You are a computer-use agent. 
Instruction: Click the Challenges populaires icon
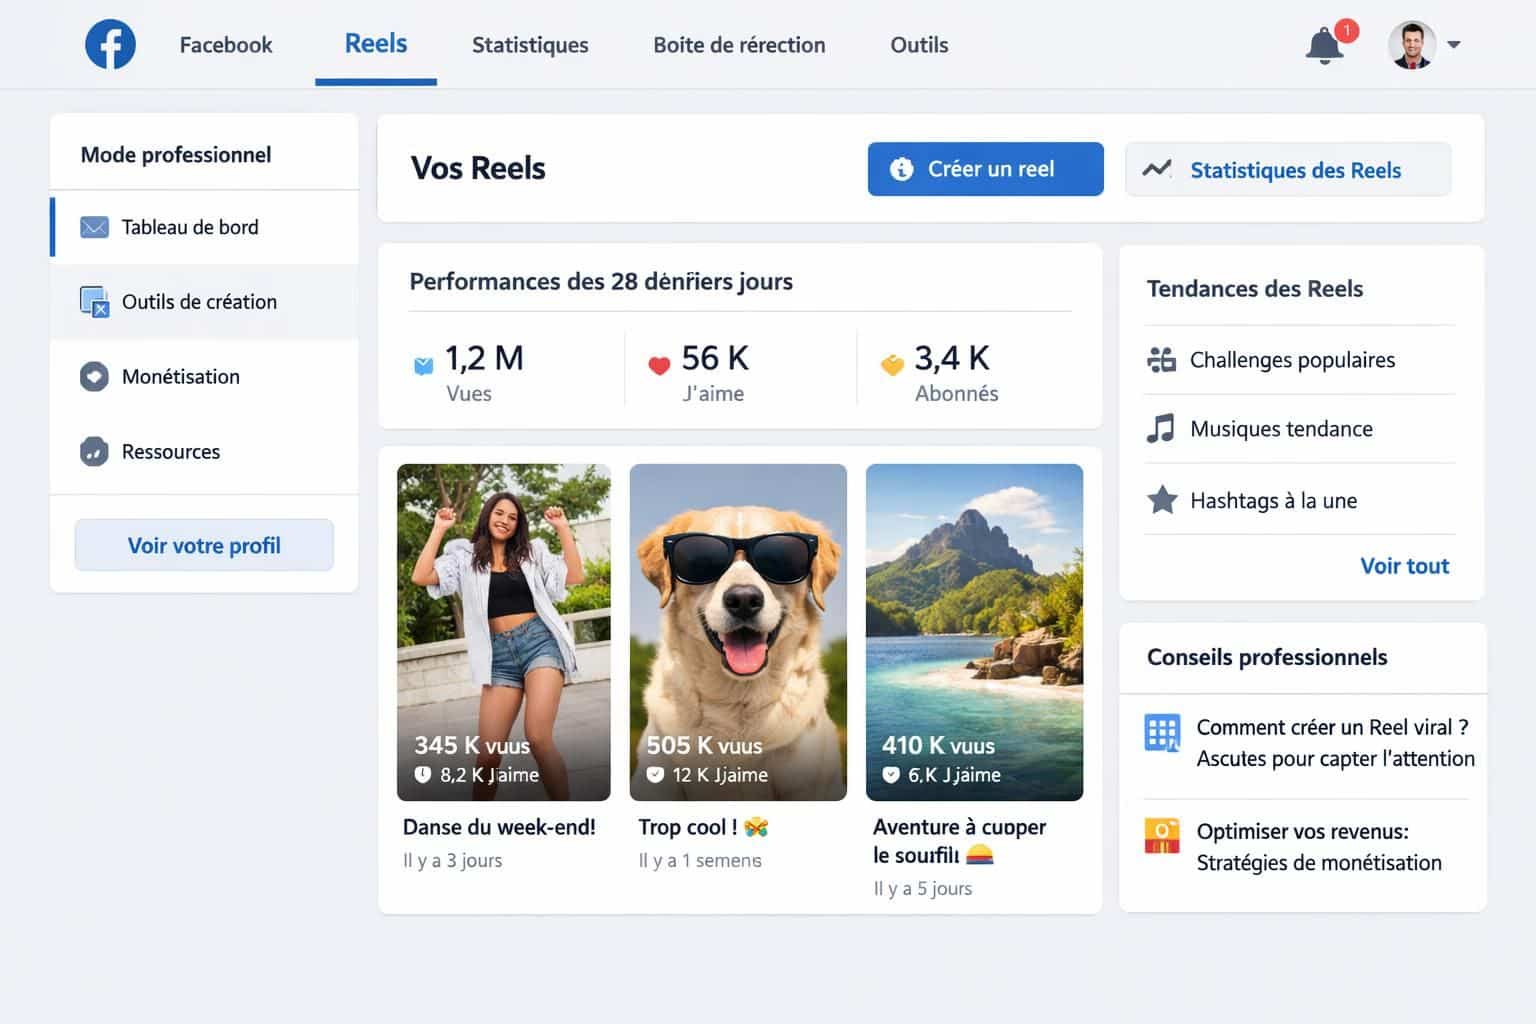click(x=1161, y=359)
